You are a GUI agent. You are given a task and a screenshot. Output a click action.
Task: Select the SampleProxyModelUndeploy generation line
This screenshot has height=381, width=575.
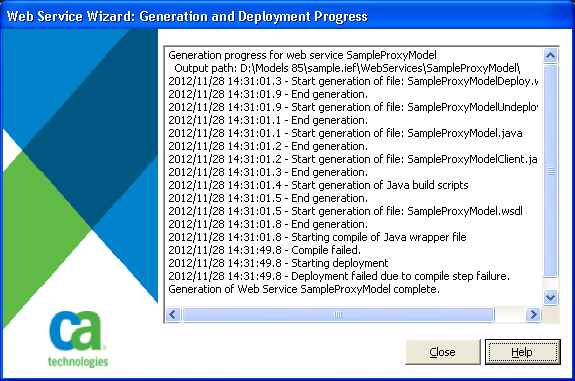pos(353,107)
